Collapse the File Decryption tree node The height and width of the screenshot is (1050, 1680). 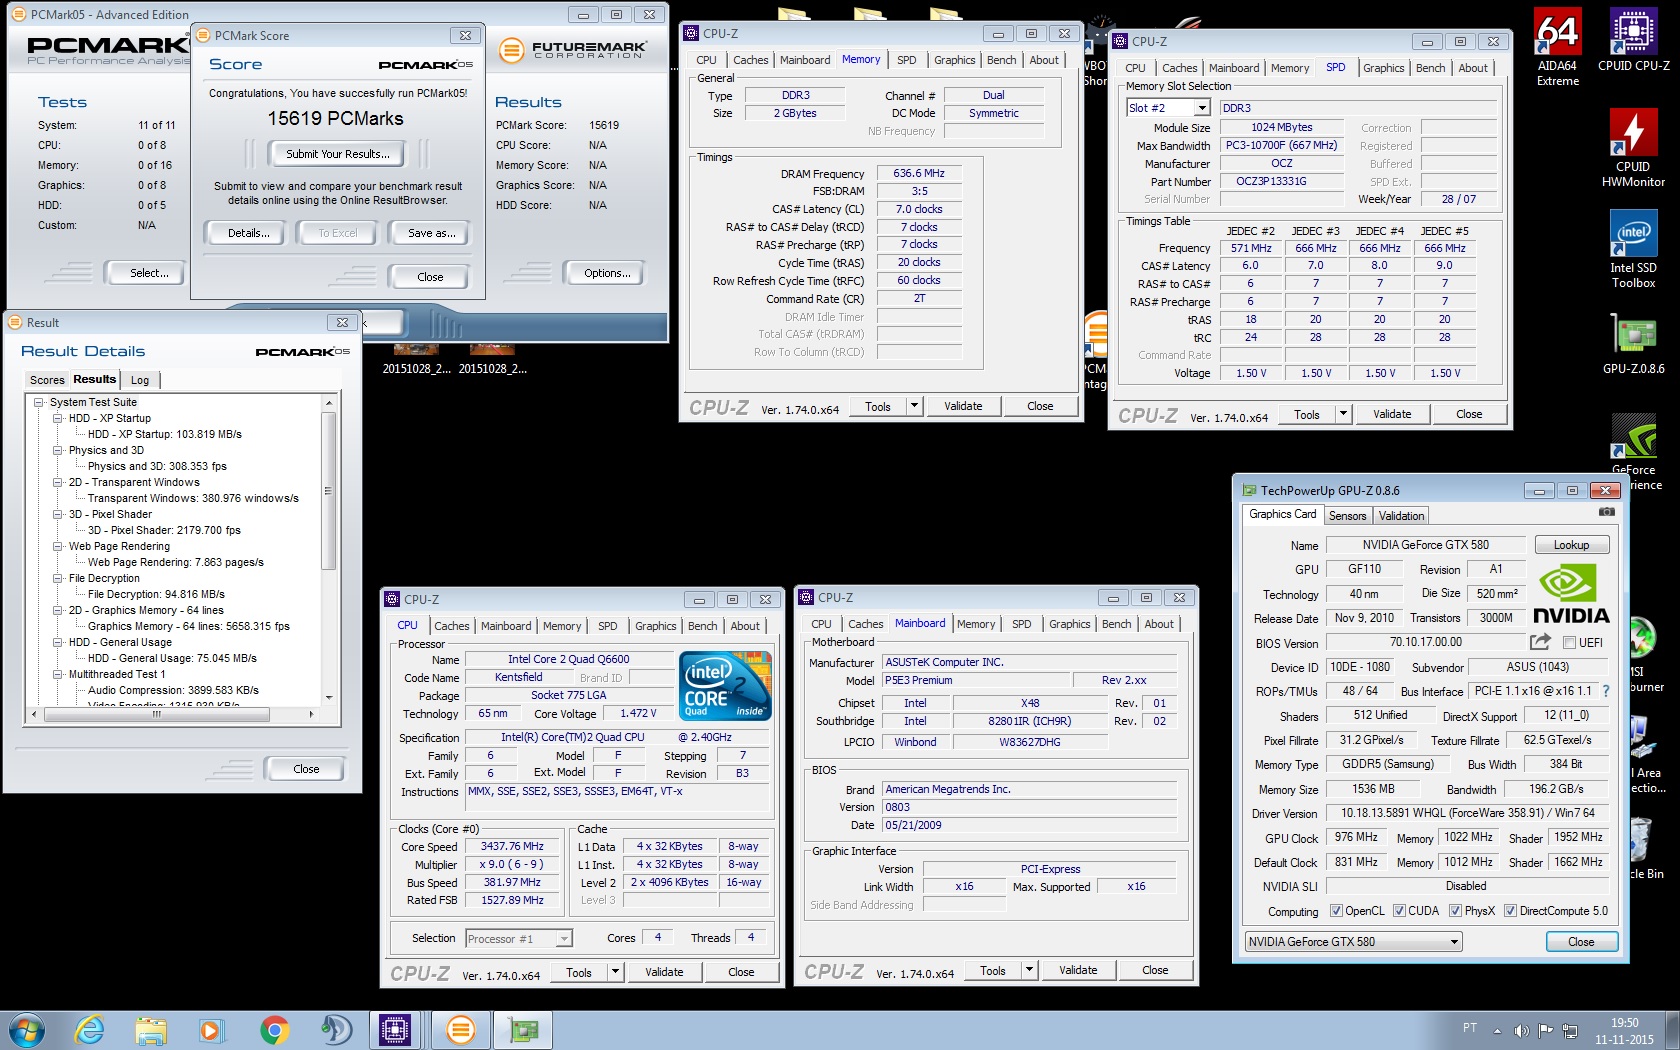[x=58, y=578]
